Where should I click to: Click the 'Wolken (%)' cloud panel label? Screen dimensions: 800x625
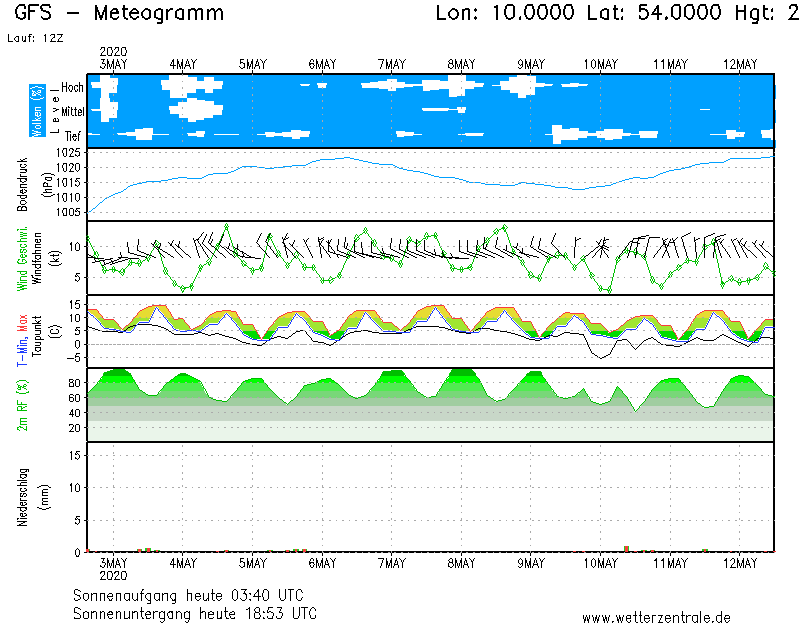click(37, 111)
